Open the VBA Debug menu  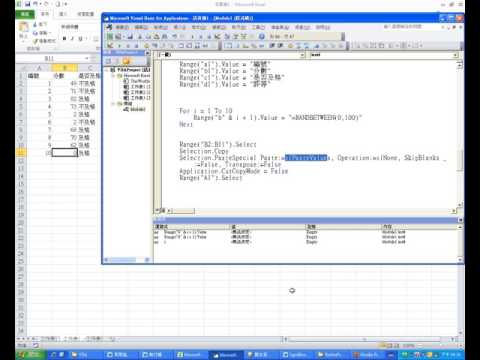pyautogui.click(x=219, y=27)
